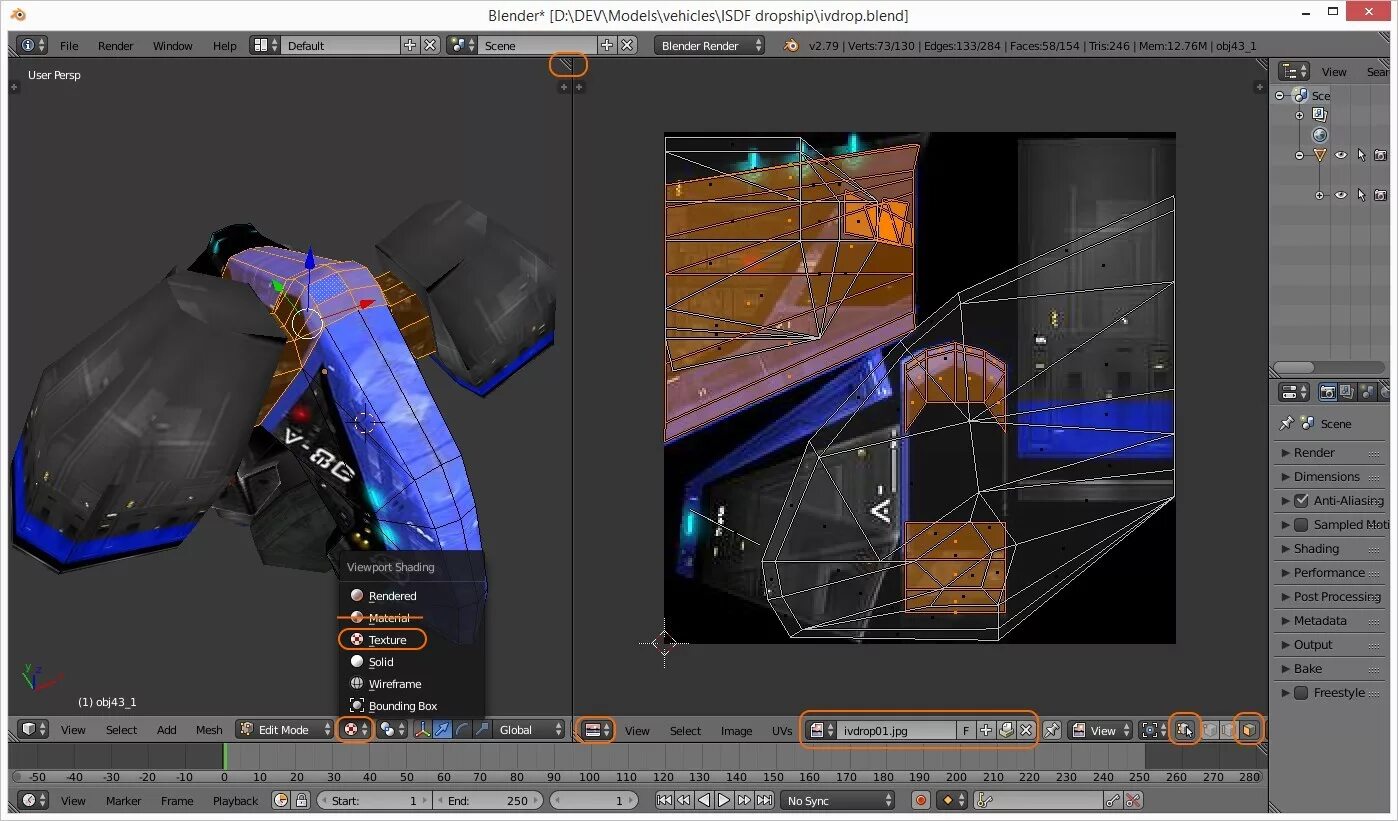
Task: Click the End frame field in timeline
Action: point(488,800)
